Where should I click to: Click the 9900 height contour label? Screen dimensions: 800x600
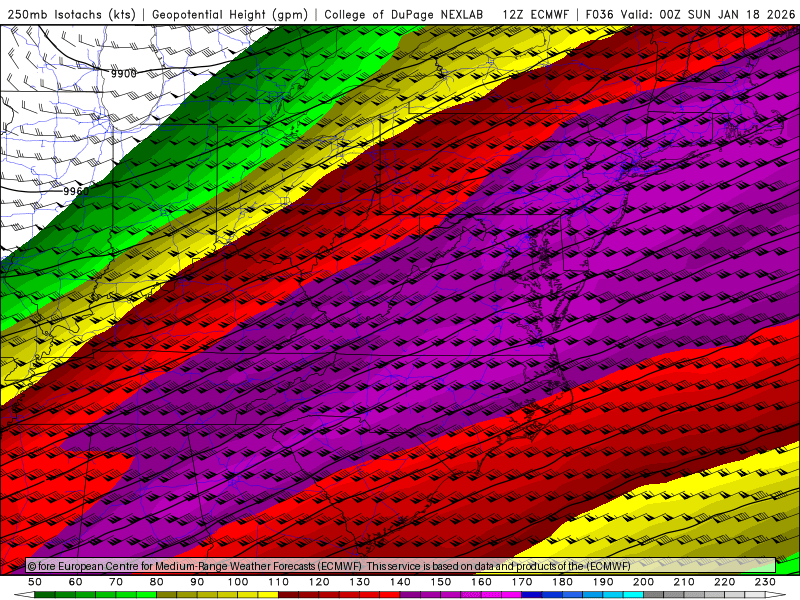(x=124, y=73)
